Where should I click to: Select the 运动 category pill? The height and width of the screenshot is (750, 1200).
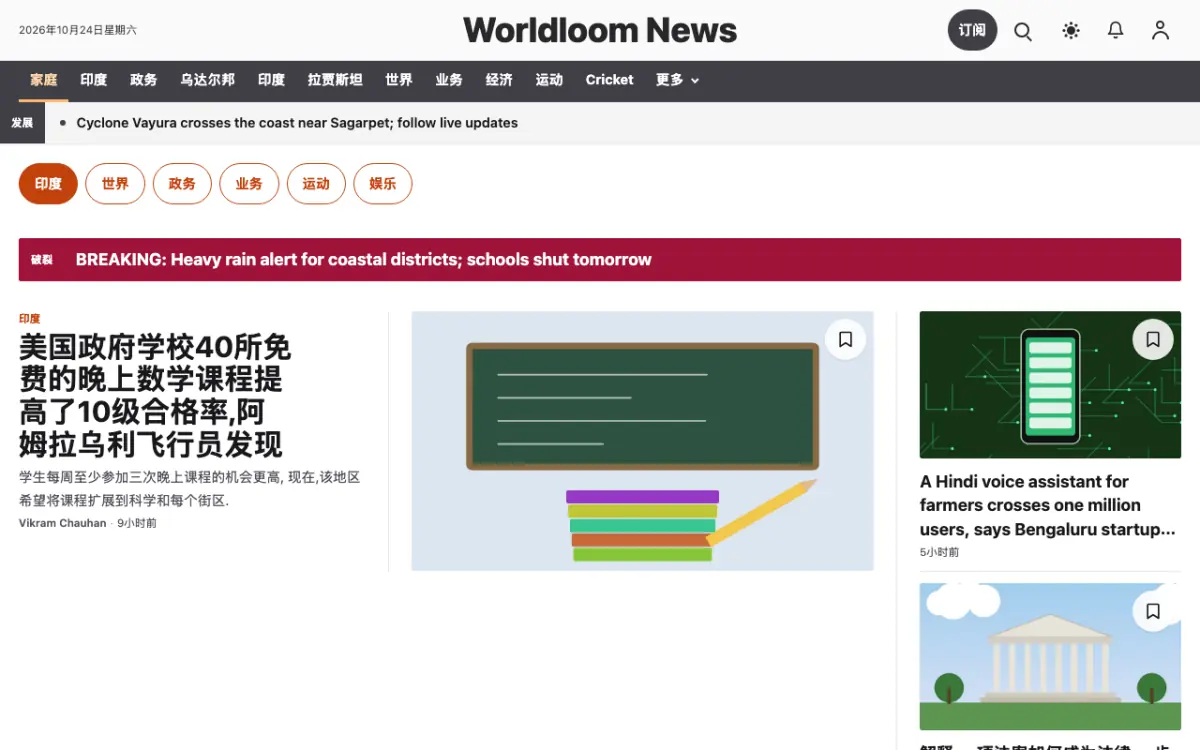click(x=316, y=184)
